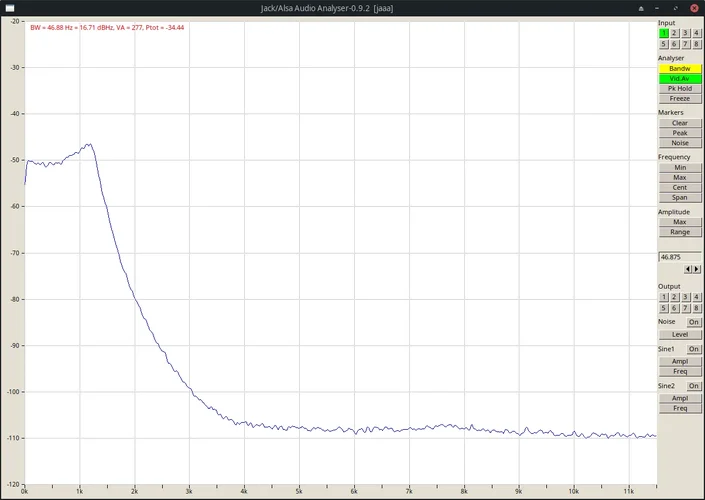Select Input channel 5
Viewport: 705px width, 500px height.
point(664,44)
